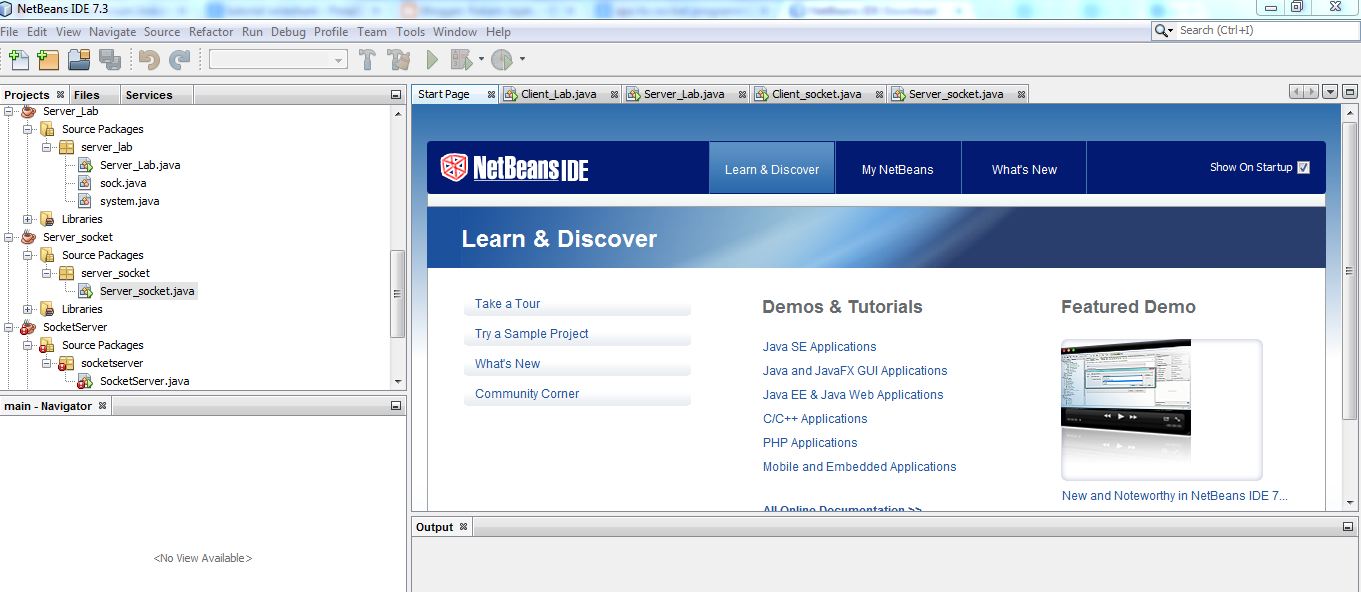Close the Start Page tab
1361x592 pixels.
click(492, 94)
